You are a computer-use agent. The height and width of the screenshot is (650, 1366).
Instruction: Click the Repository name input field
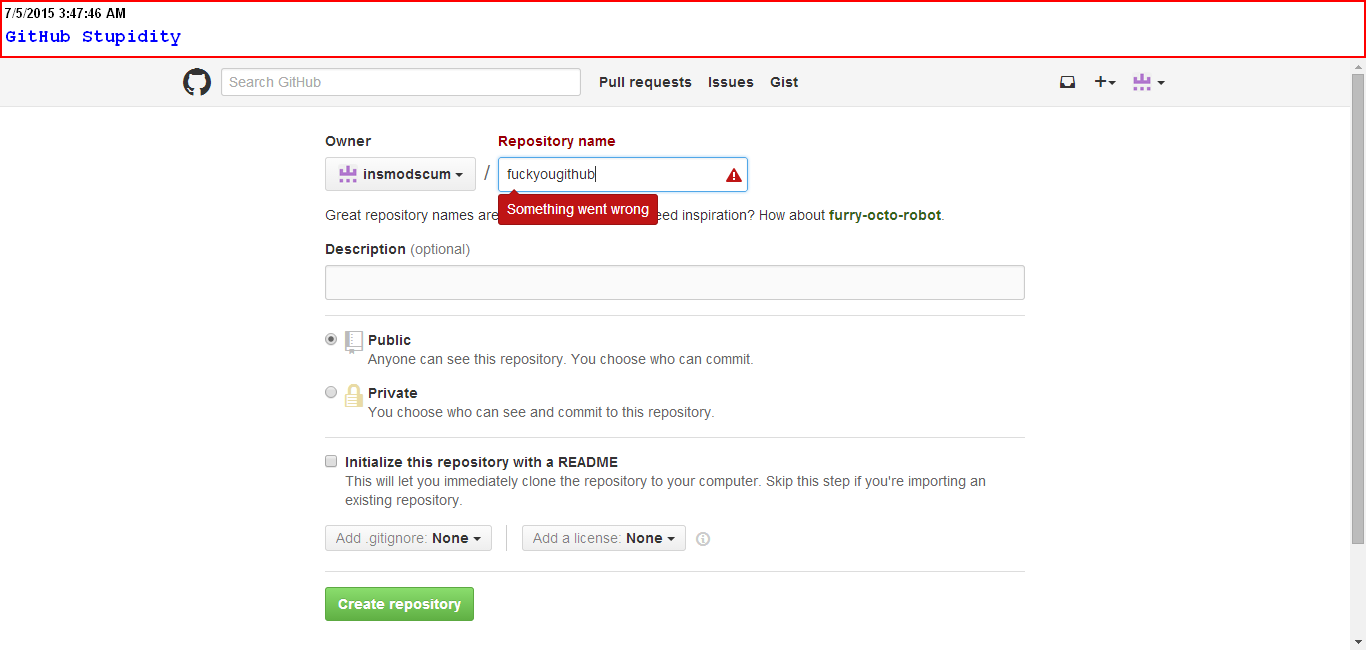click(x=623, y=174)
